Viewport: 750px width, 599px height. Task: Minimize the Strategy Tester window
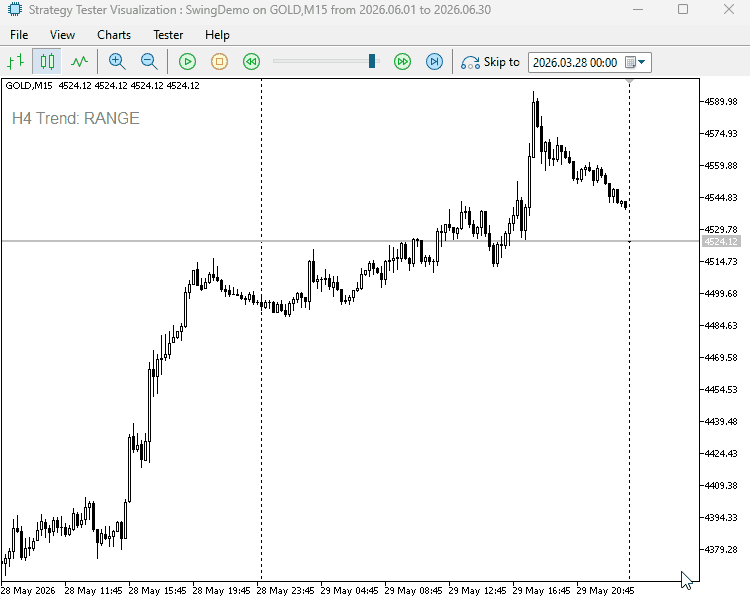[638, 9]
